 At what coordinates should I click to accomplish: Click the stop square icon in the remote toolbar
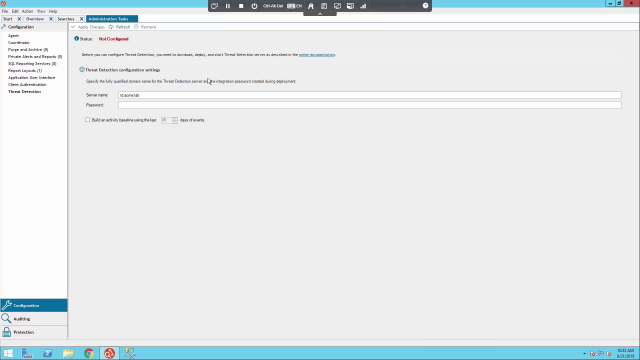pyautogui.click(x=241, y=6)
